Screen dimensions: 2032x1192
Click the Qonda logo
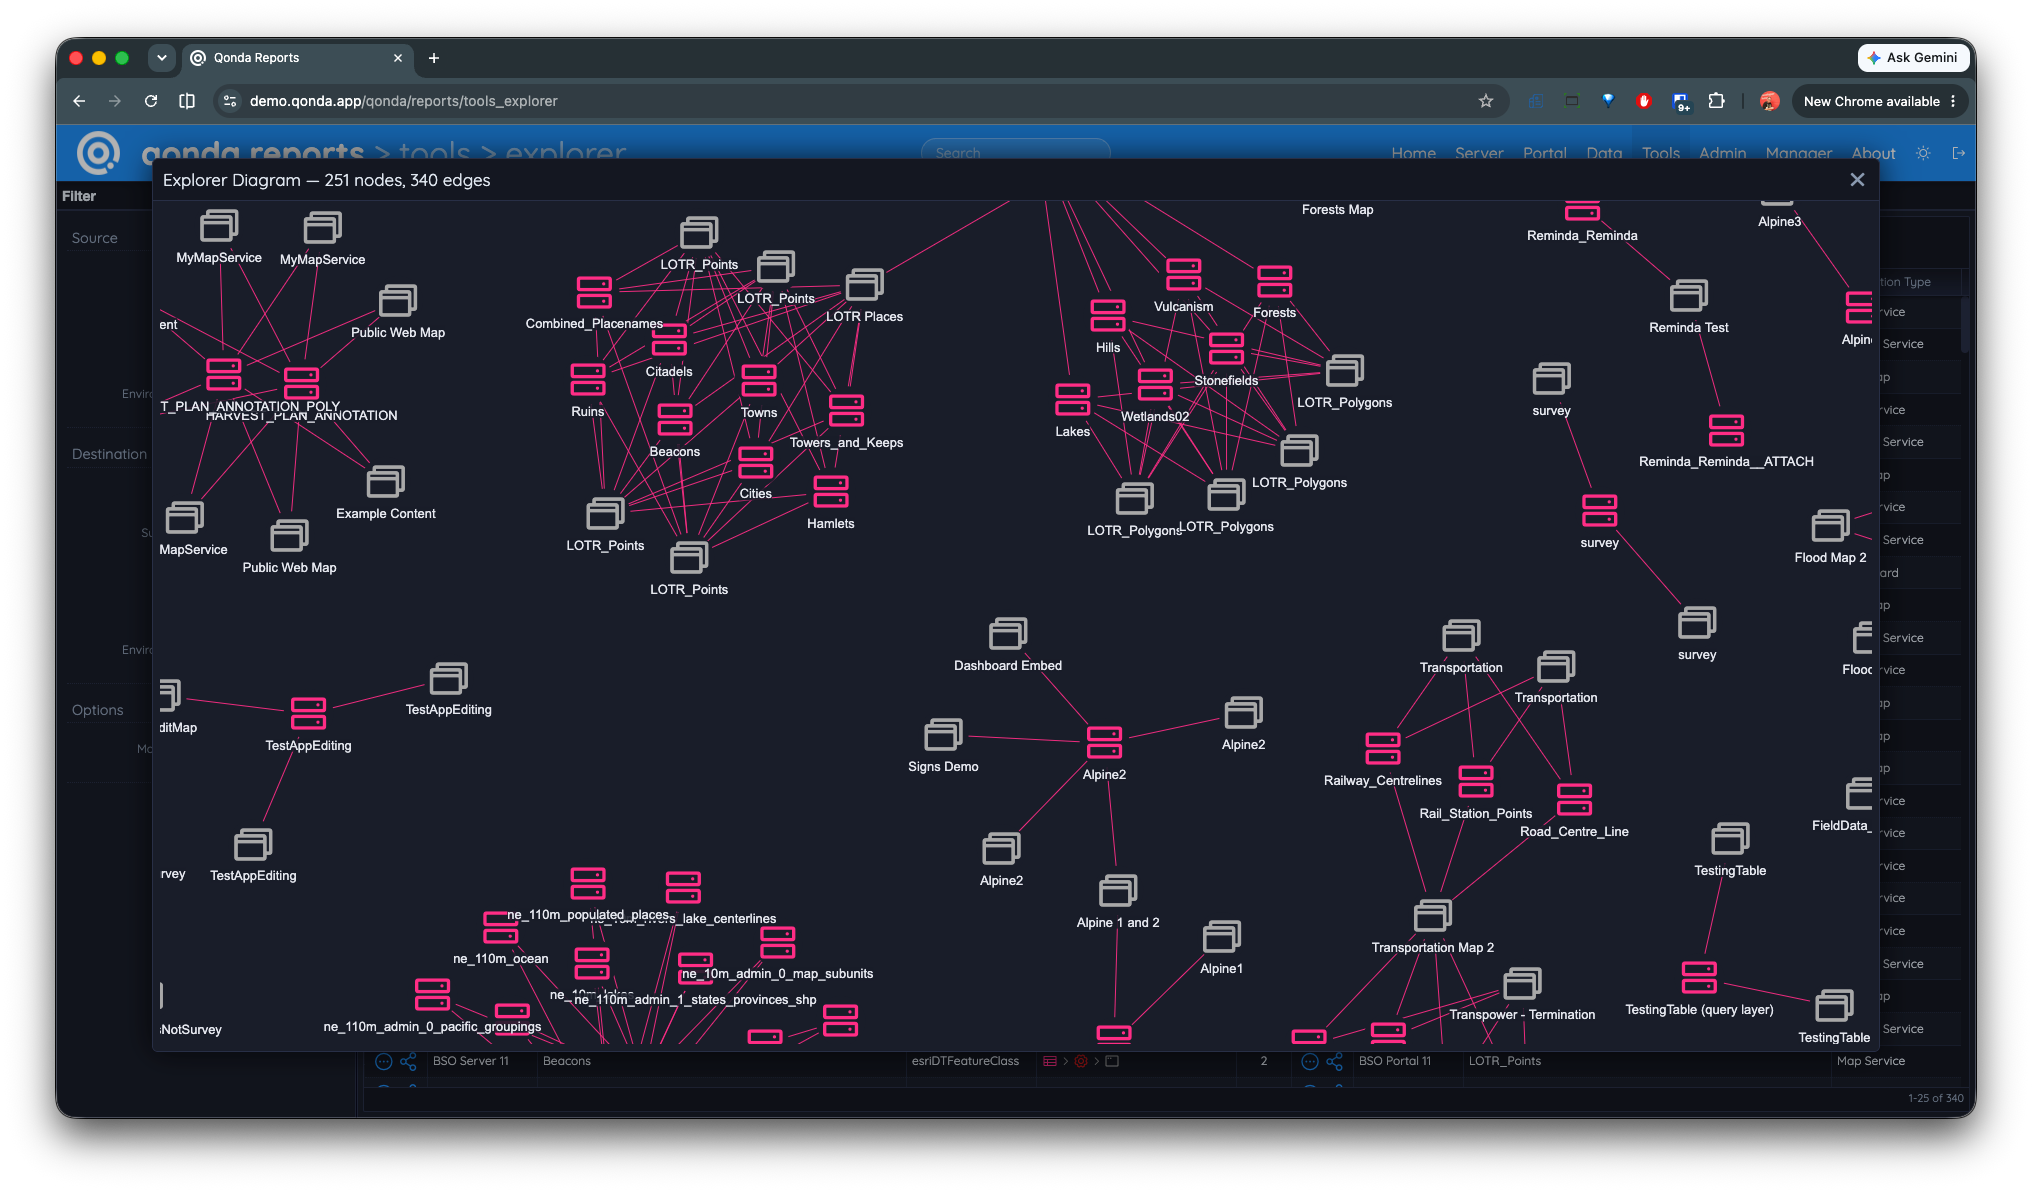[98, 153]
